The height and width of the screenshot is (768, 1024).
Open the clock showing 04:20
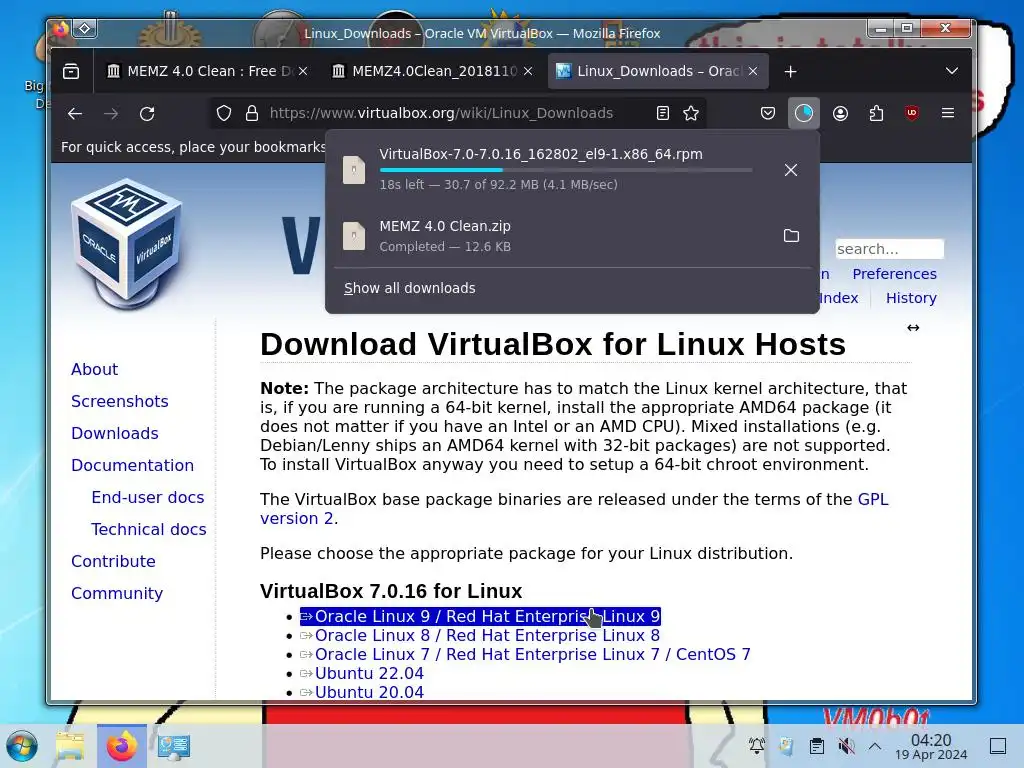[x=931, y=746]
